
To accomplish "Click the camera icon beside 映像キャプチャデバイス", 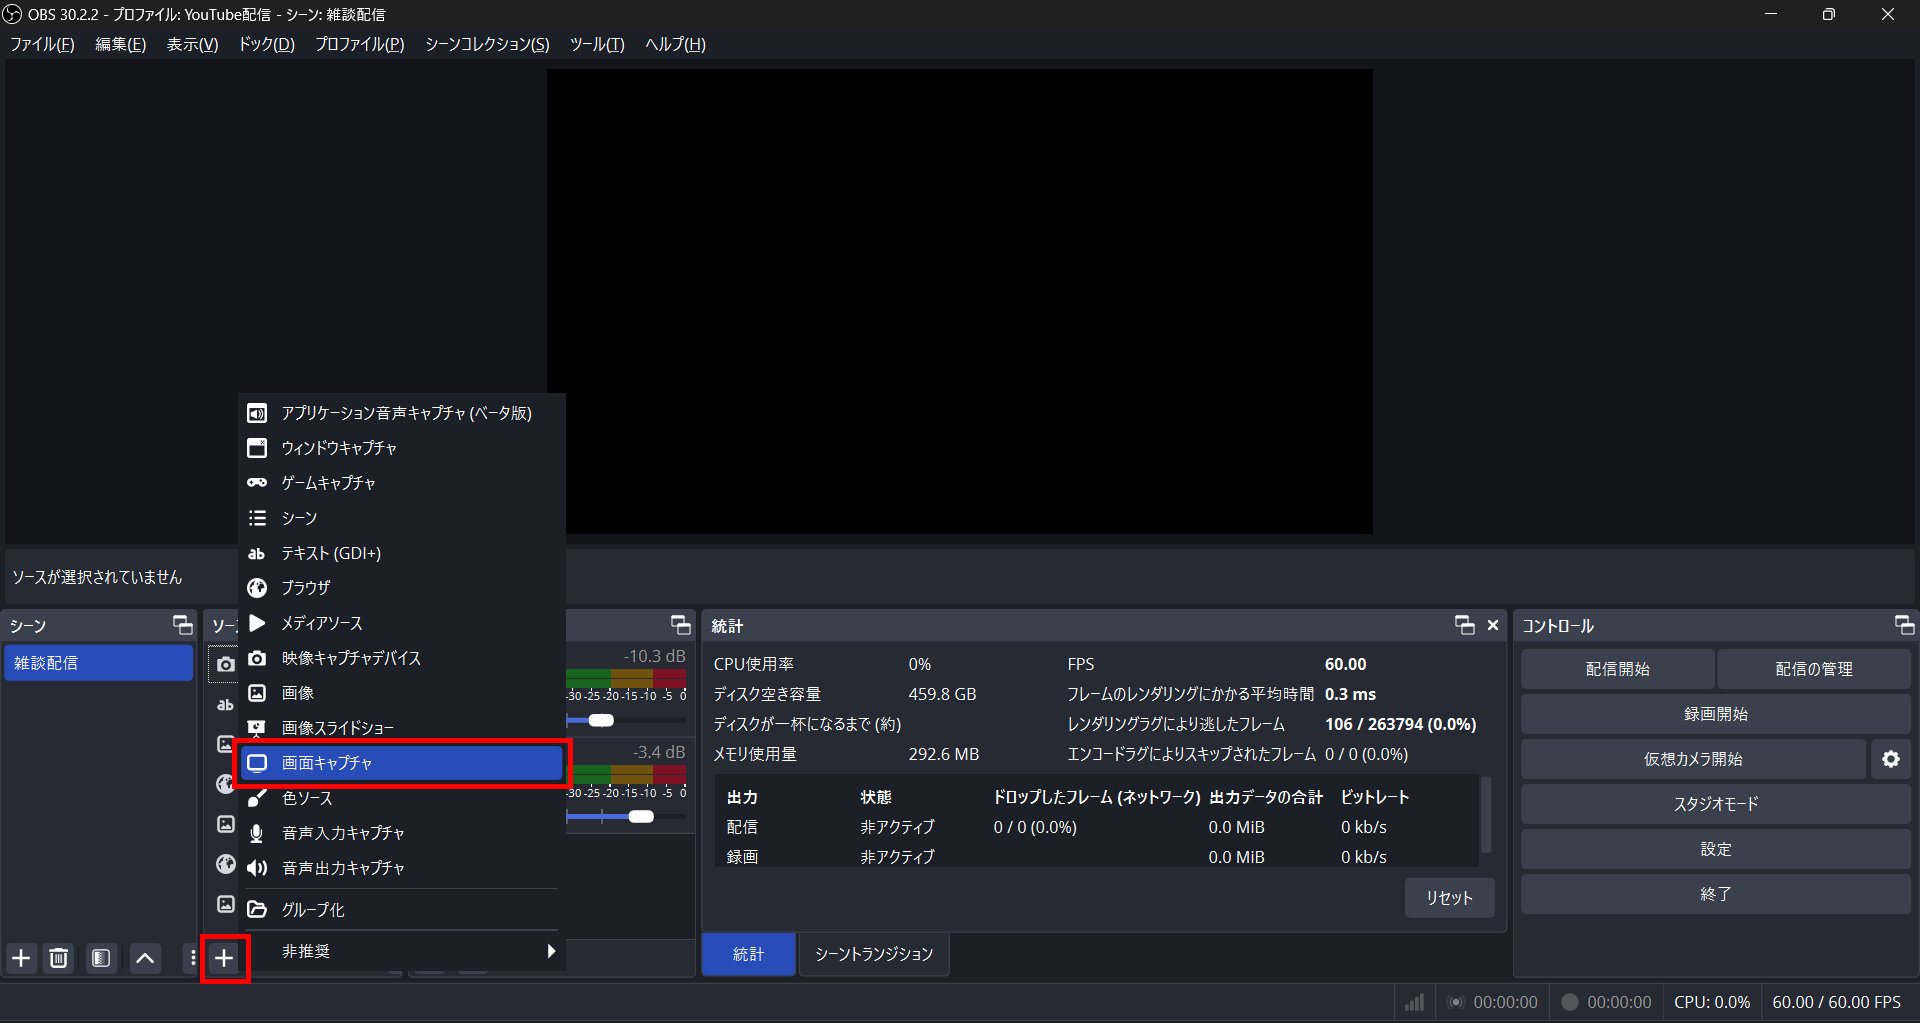I will pos(257,658).
